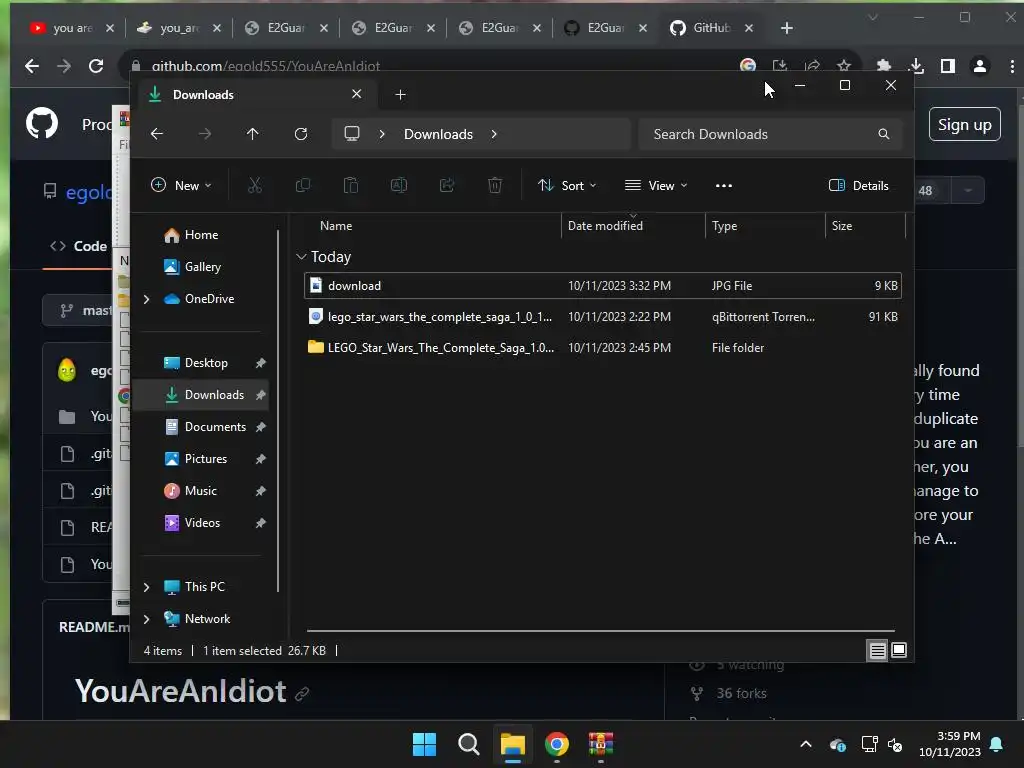Expand This PC in navigation pane
The image size is (1024, 768).
point(146,587)
